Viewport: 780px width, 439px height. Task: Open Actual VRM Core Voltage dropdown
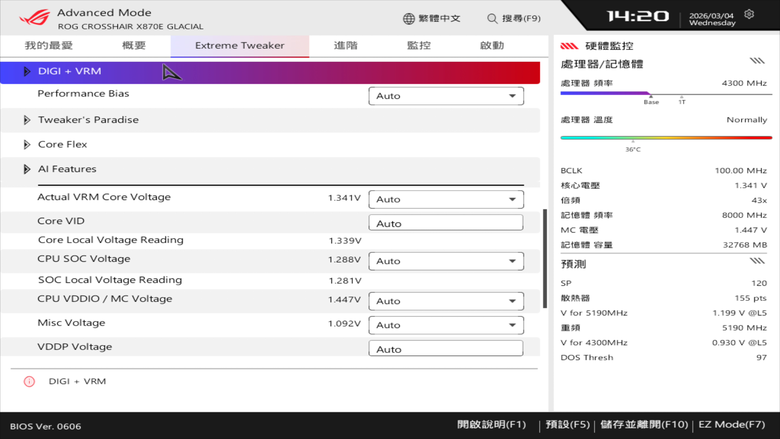click(446, 199)
